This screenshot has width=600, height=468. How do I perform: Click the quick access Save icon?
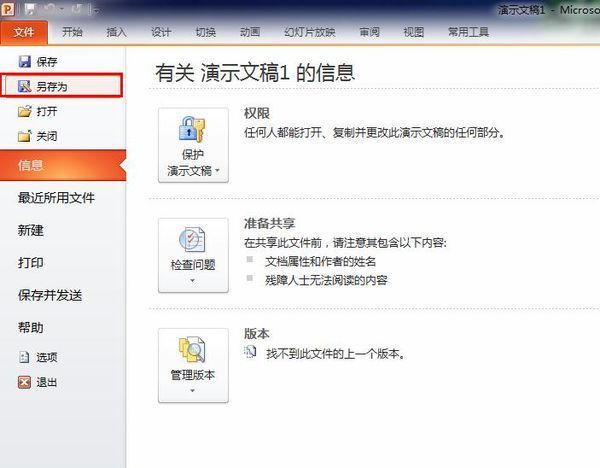click(29, 9)
